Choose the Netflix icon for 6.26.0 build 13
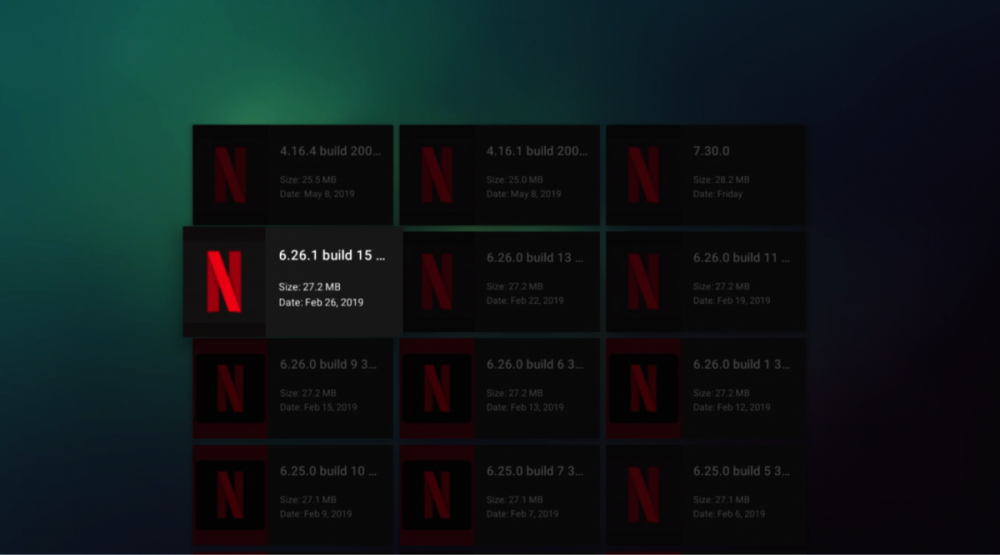1000x555 pixels. pyautogui.click(x=436, y=281)
